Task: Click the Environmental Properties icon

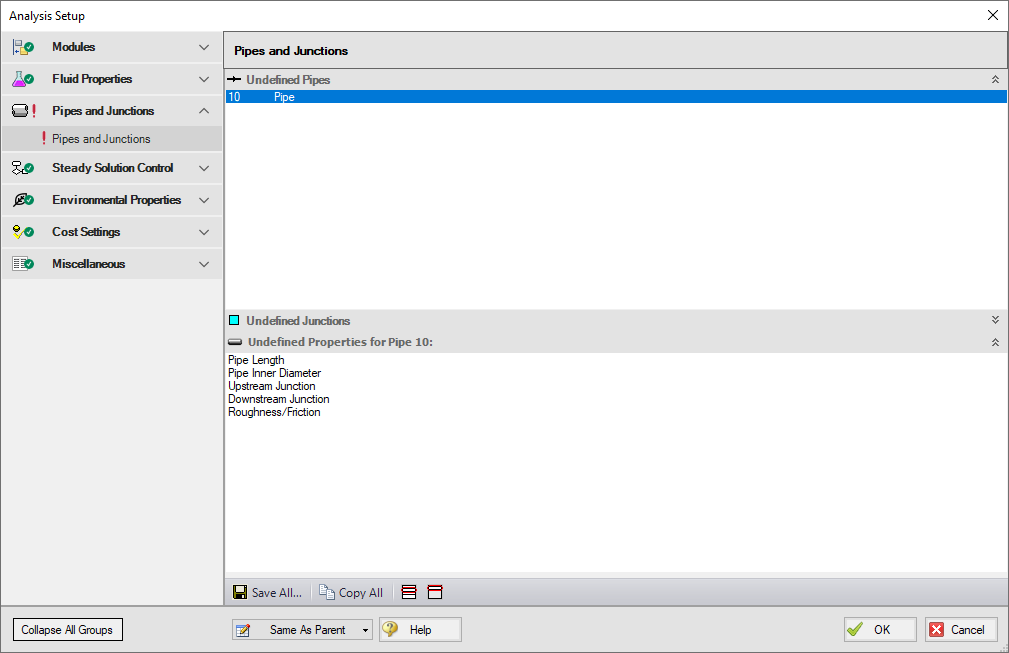Action: [23, 200]
